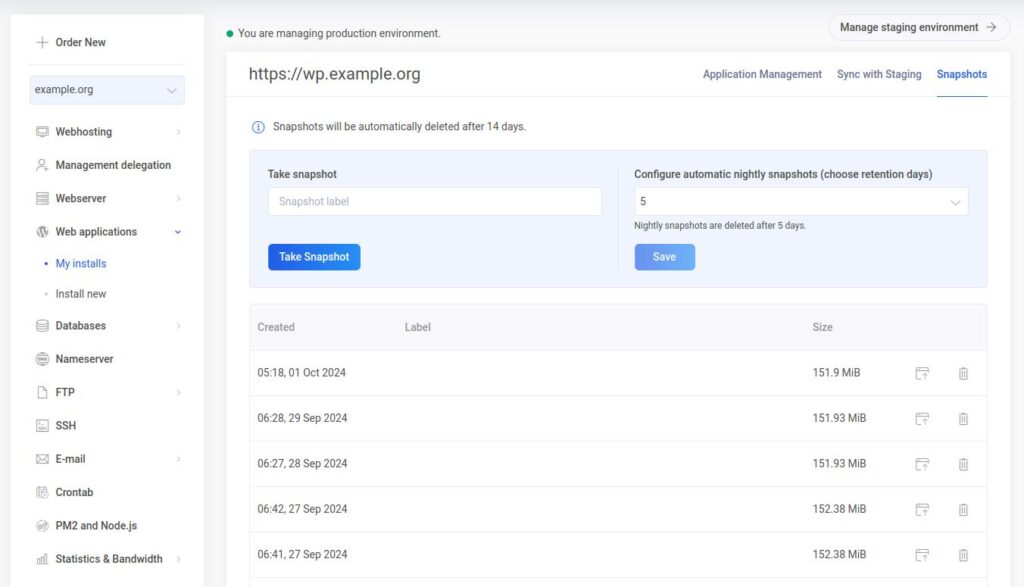Click the plus icon next to Order New
This screenshot has height=587, width=1024.
42,42
